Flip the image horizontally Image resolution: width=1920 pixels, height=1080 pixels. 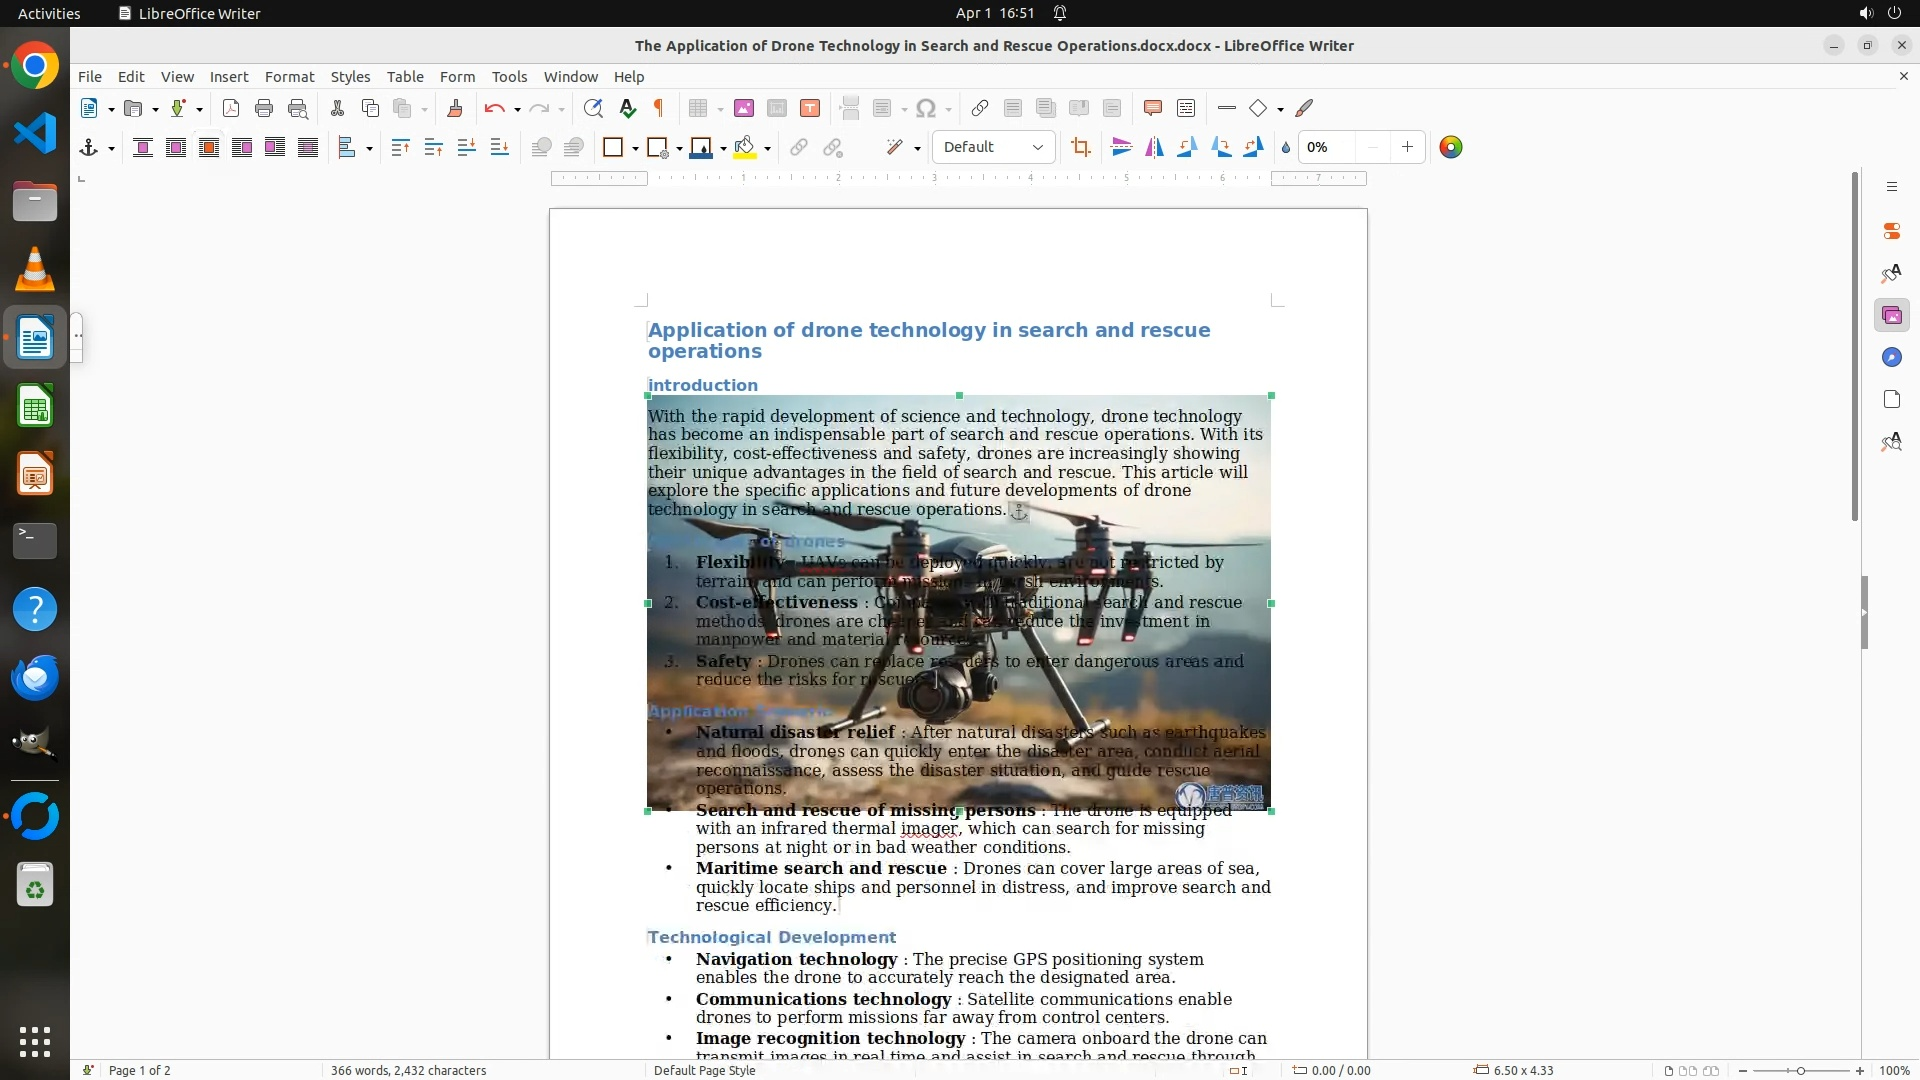click(x=1154, y=148)
